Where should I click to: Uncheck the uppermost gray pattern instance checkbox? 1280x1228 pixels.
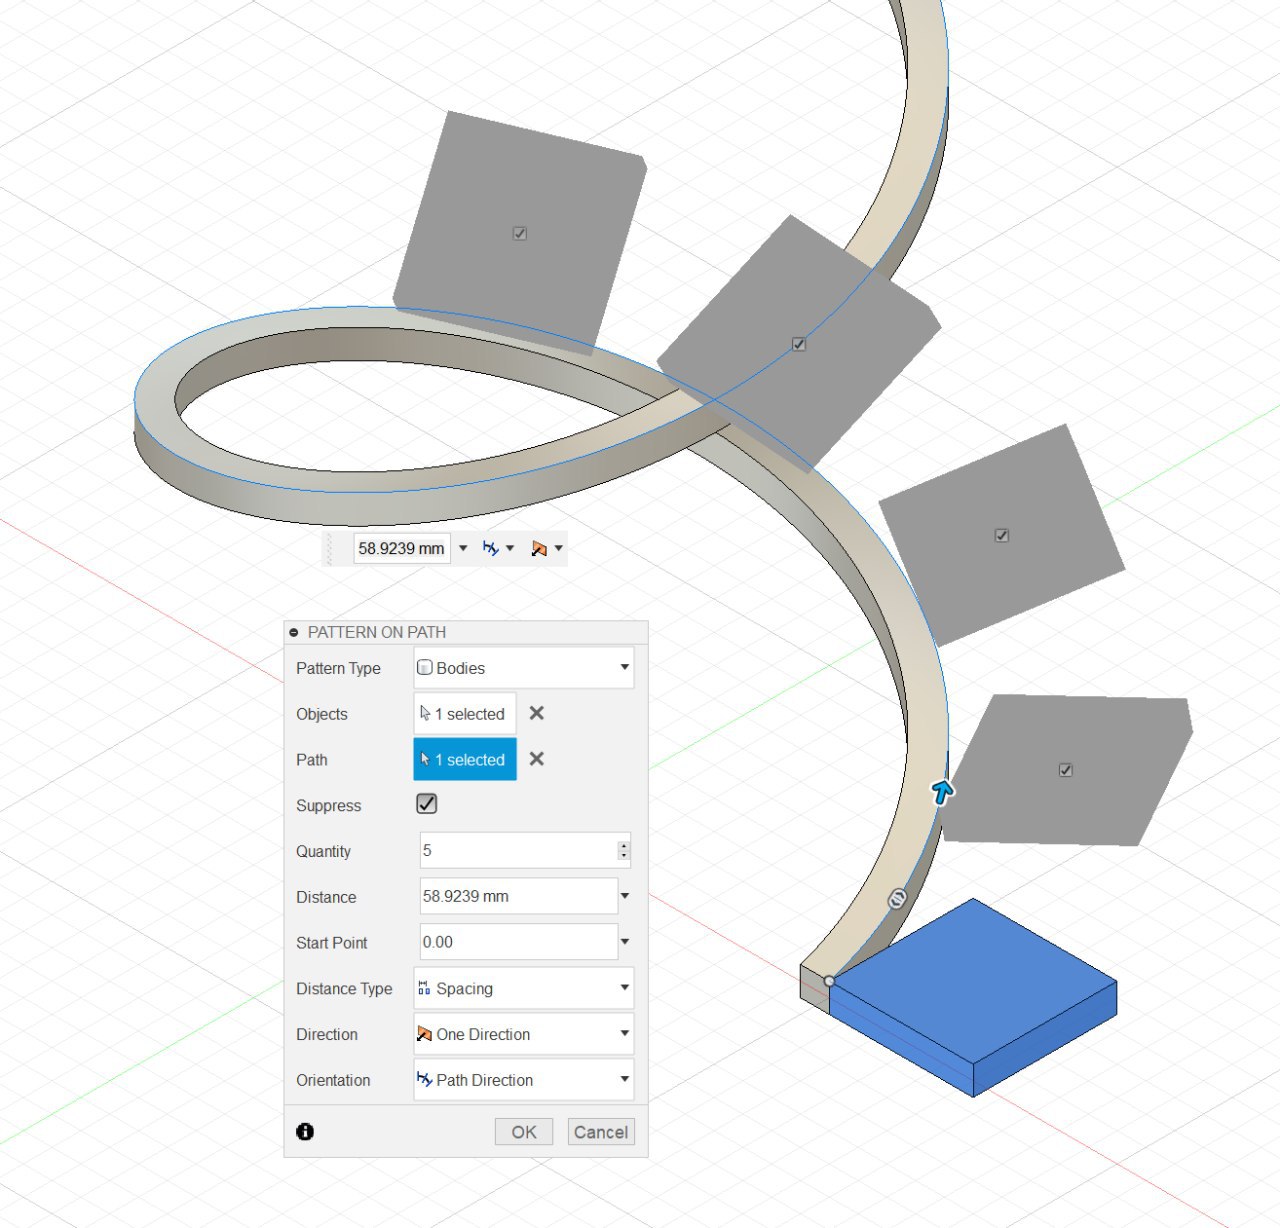click(x=520, y=233)
